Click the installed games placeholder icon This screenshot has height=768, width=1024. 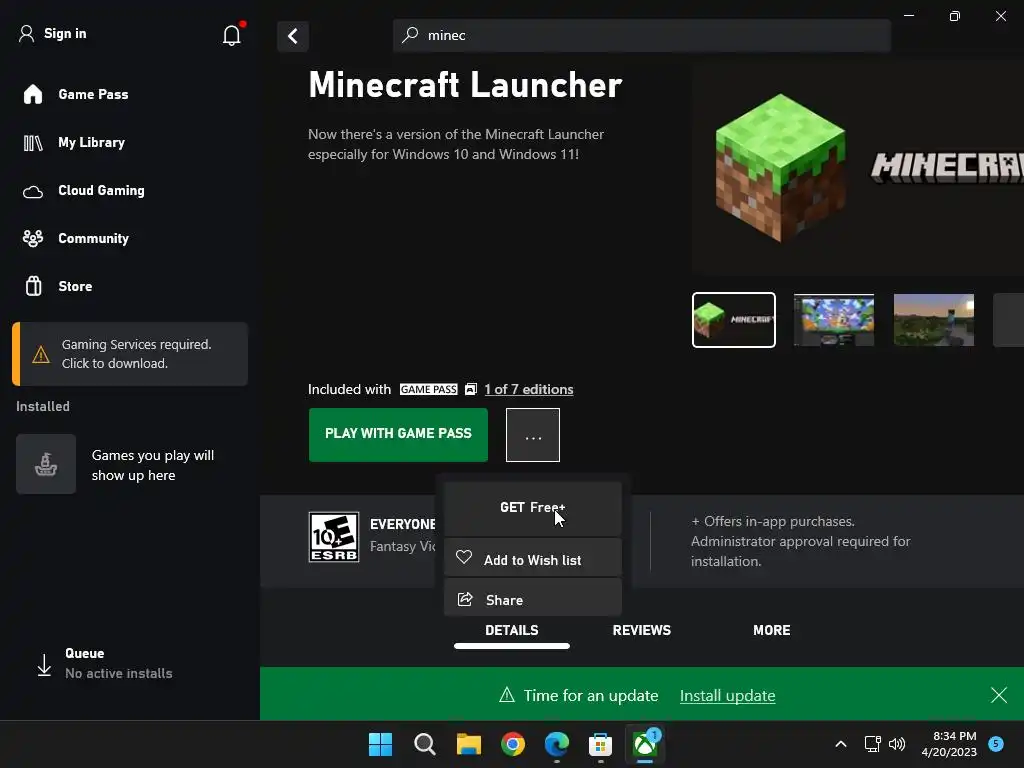click(x=46, y=464)
